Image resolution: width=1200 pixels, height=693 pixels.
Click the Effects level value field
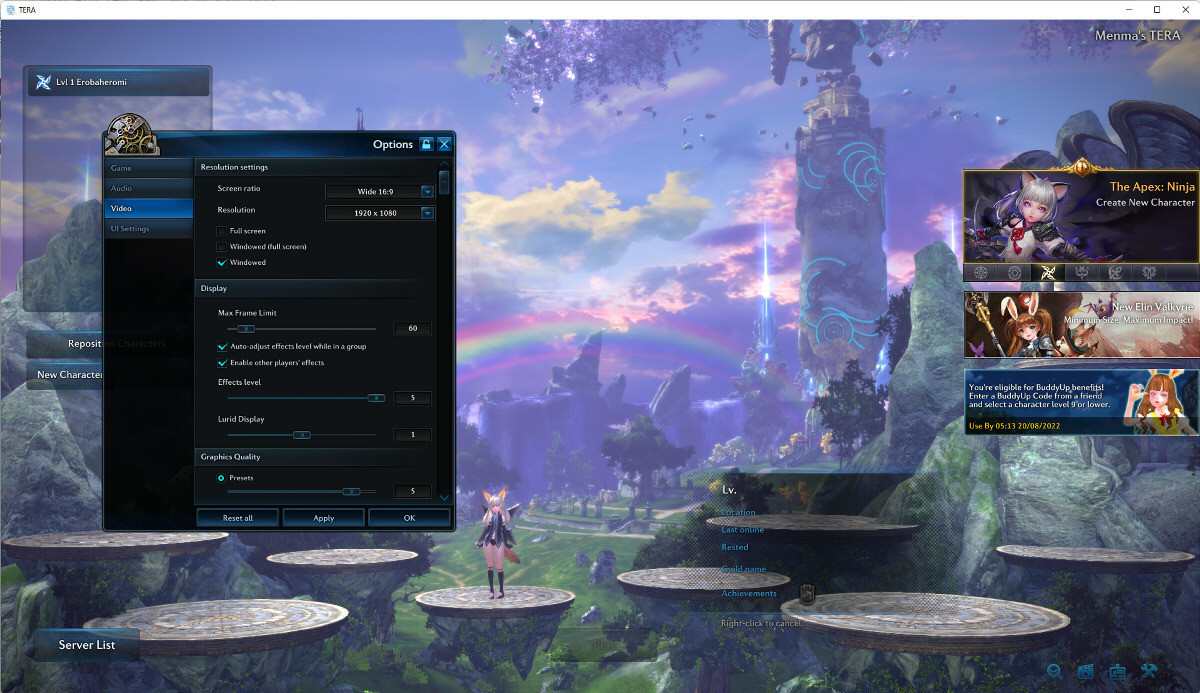[413, 398]
